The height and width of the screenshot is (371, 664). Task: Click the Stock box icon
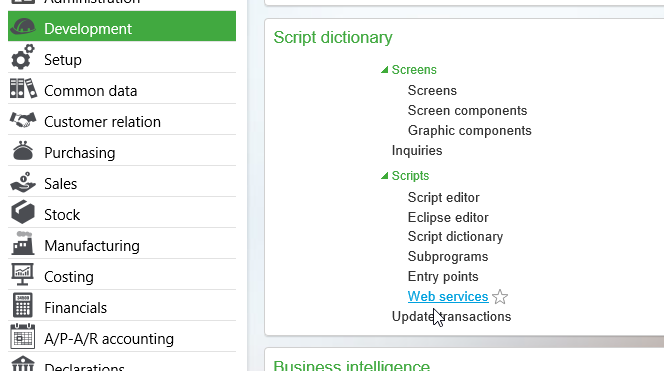[x=23, y=212]
